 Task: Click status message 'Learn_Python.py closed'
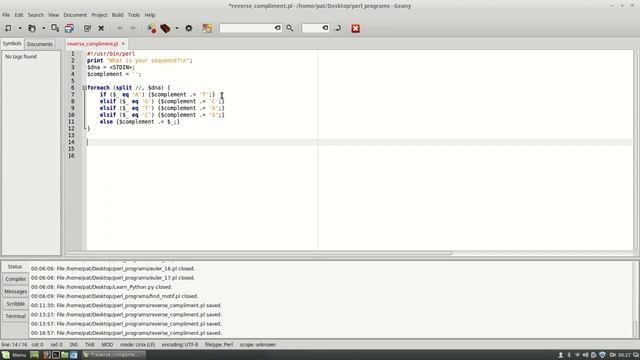click(x=102, y=287)
